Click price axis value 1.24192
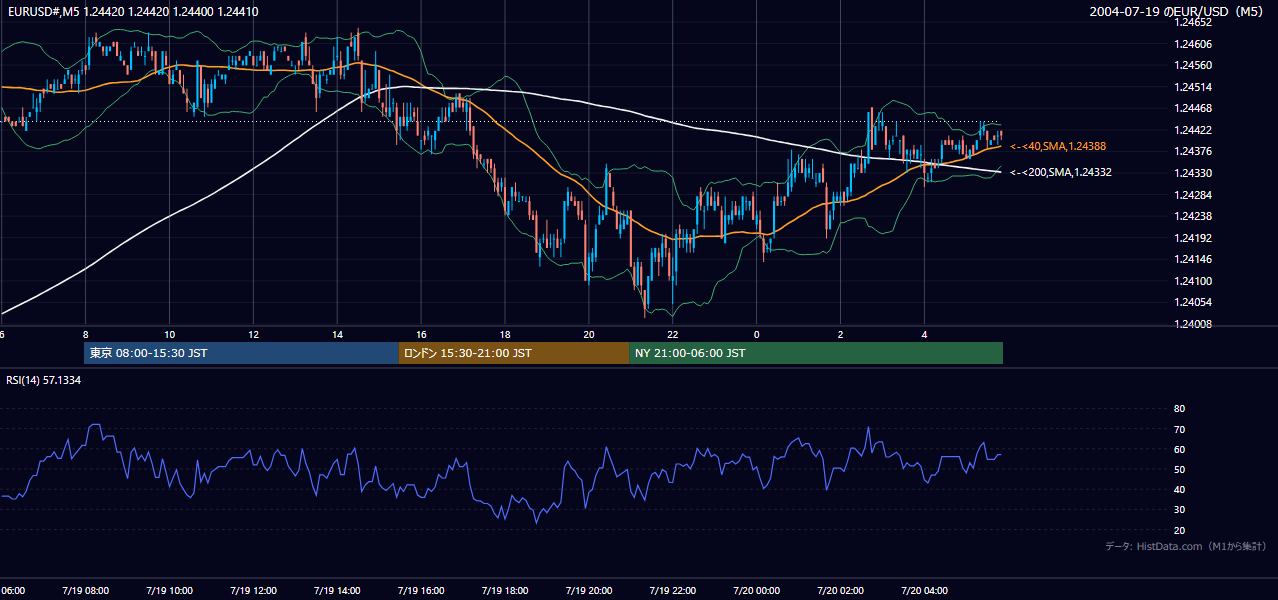This screenshot has height=600, width=1278. tap(1192, 238)
